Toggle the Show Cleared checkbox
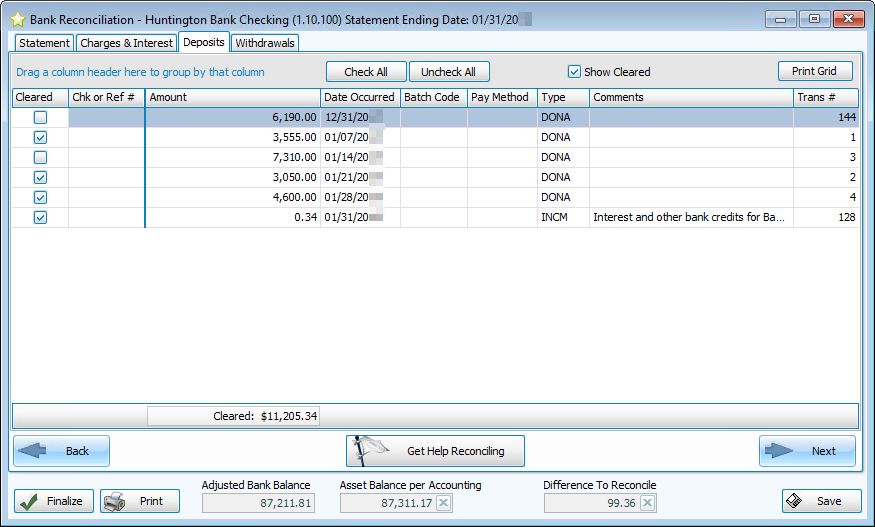Viewport: 875px width, 527px height. [574, 72]
